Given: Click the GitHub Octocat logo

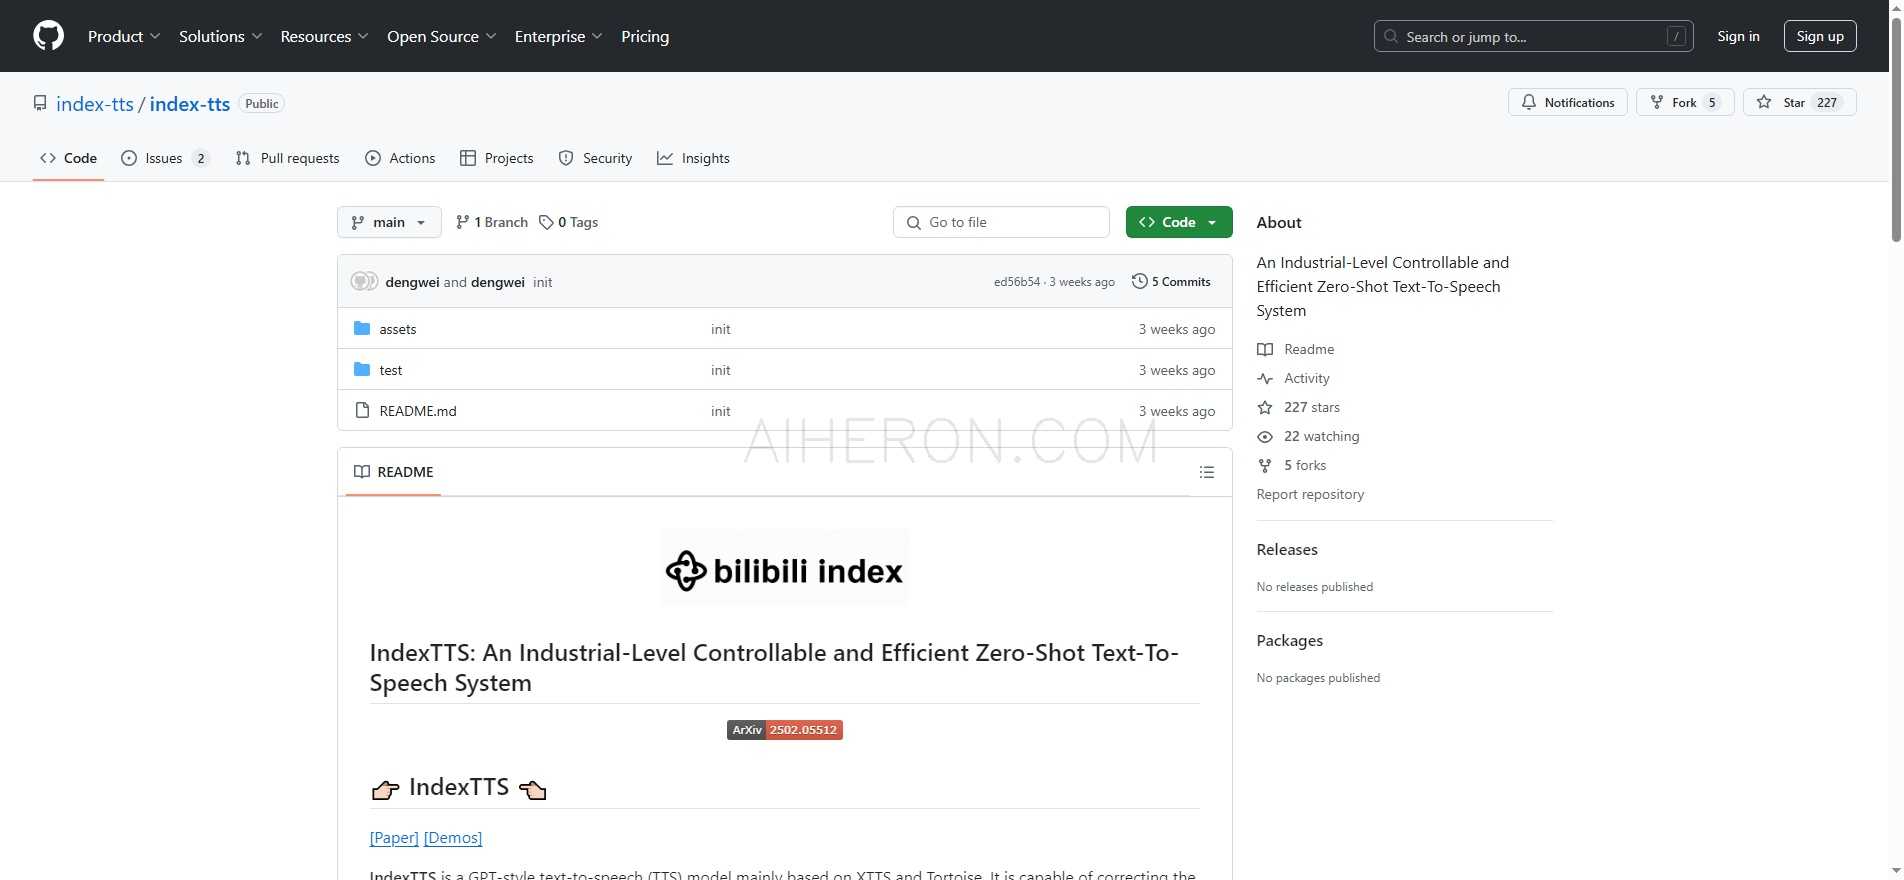Looking at the screenshot, I should 48,36.
